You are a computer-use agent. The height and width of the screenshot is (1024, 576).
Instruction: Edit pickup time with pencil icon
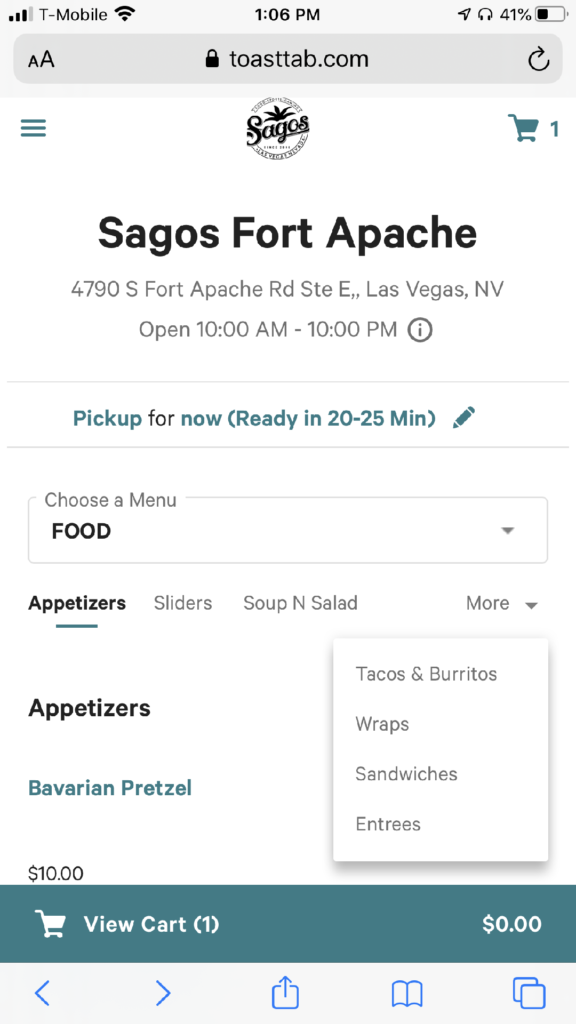point(464,417)
